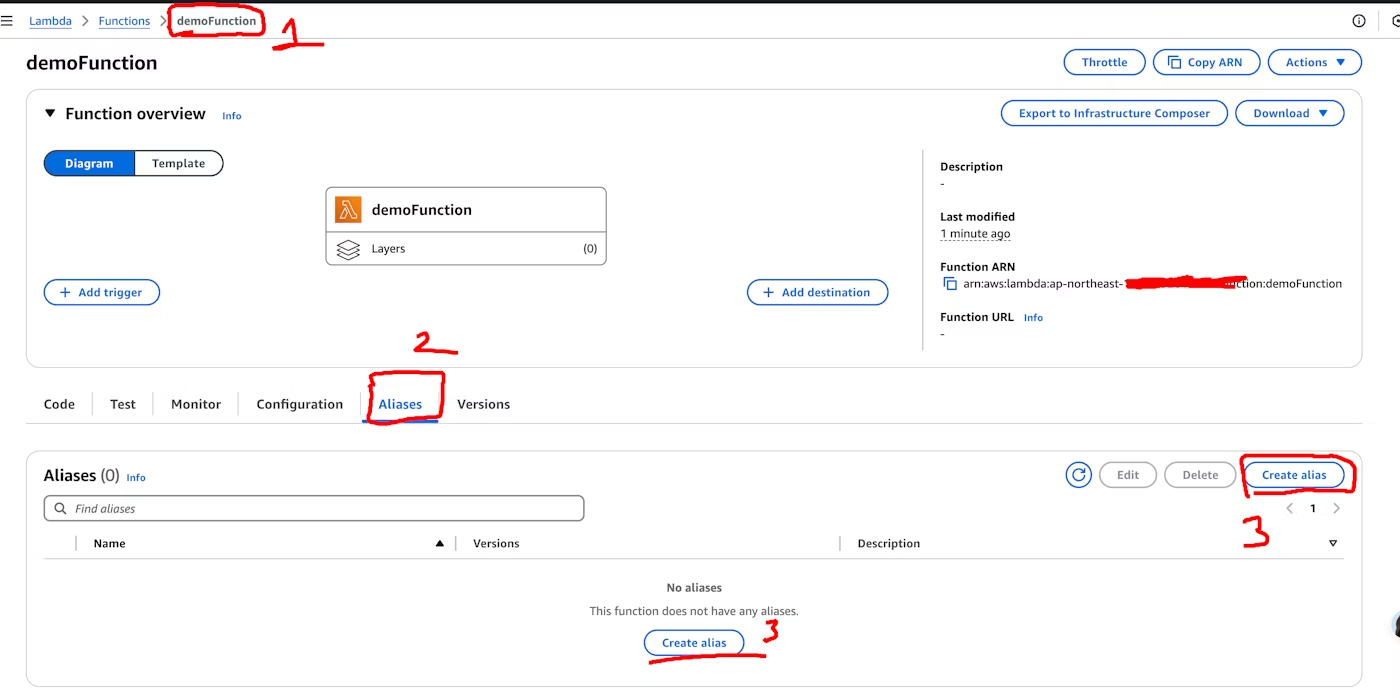Open the Configuration tab

[300, 404]
